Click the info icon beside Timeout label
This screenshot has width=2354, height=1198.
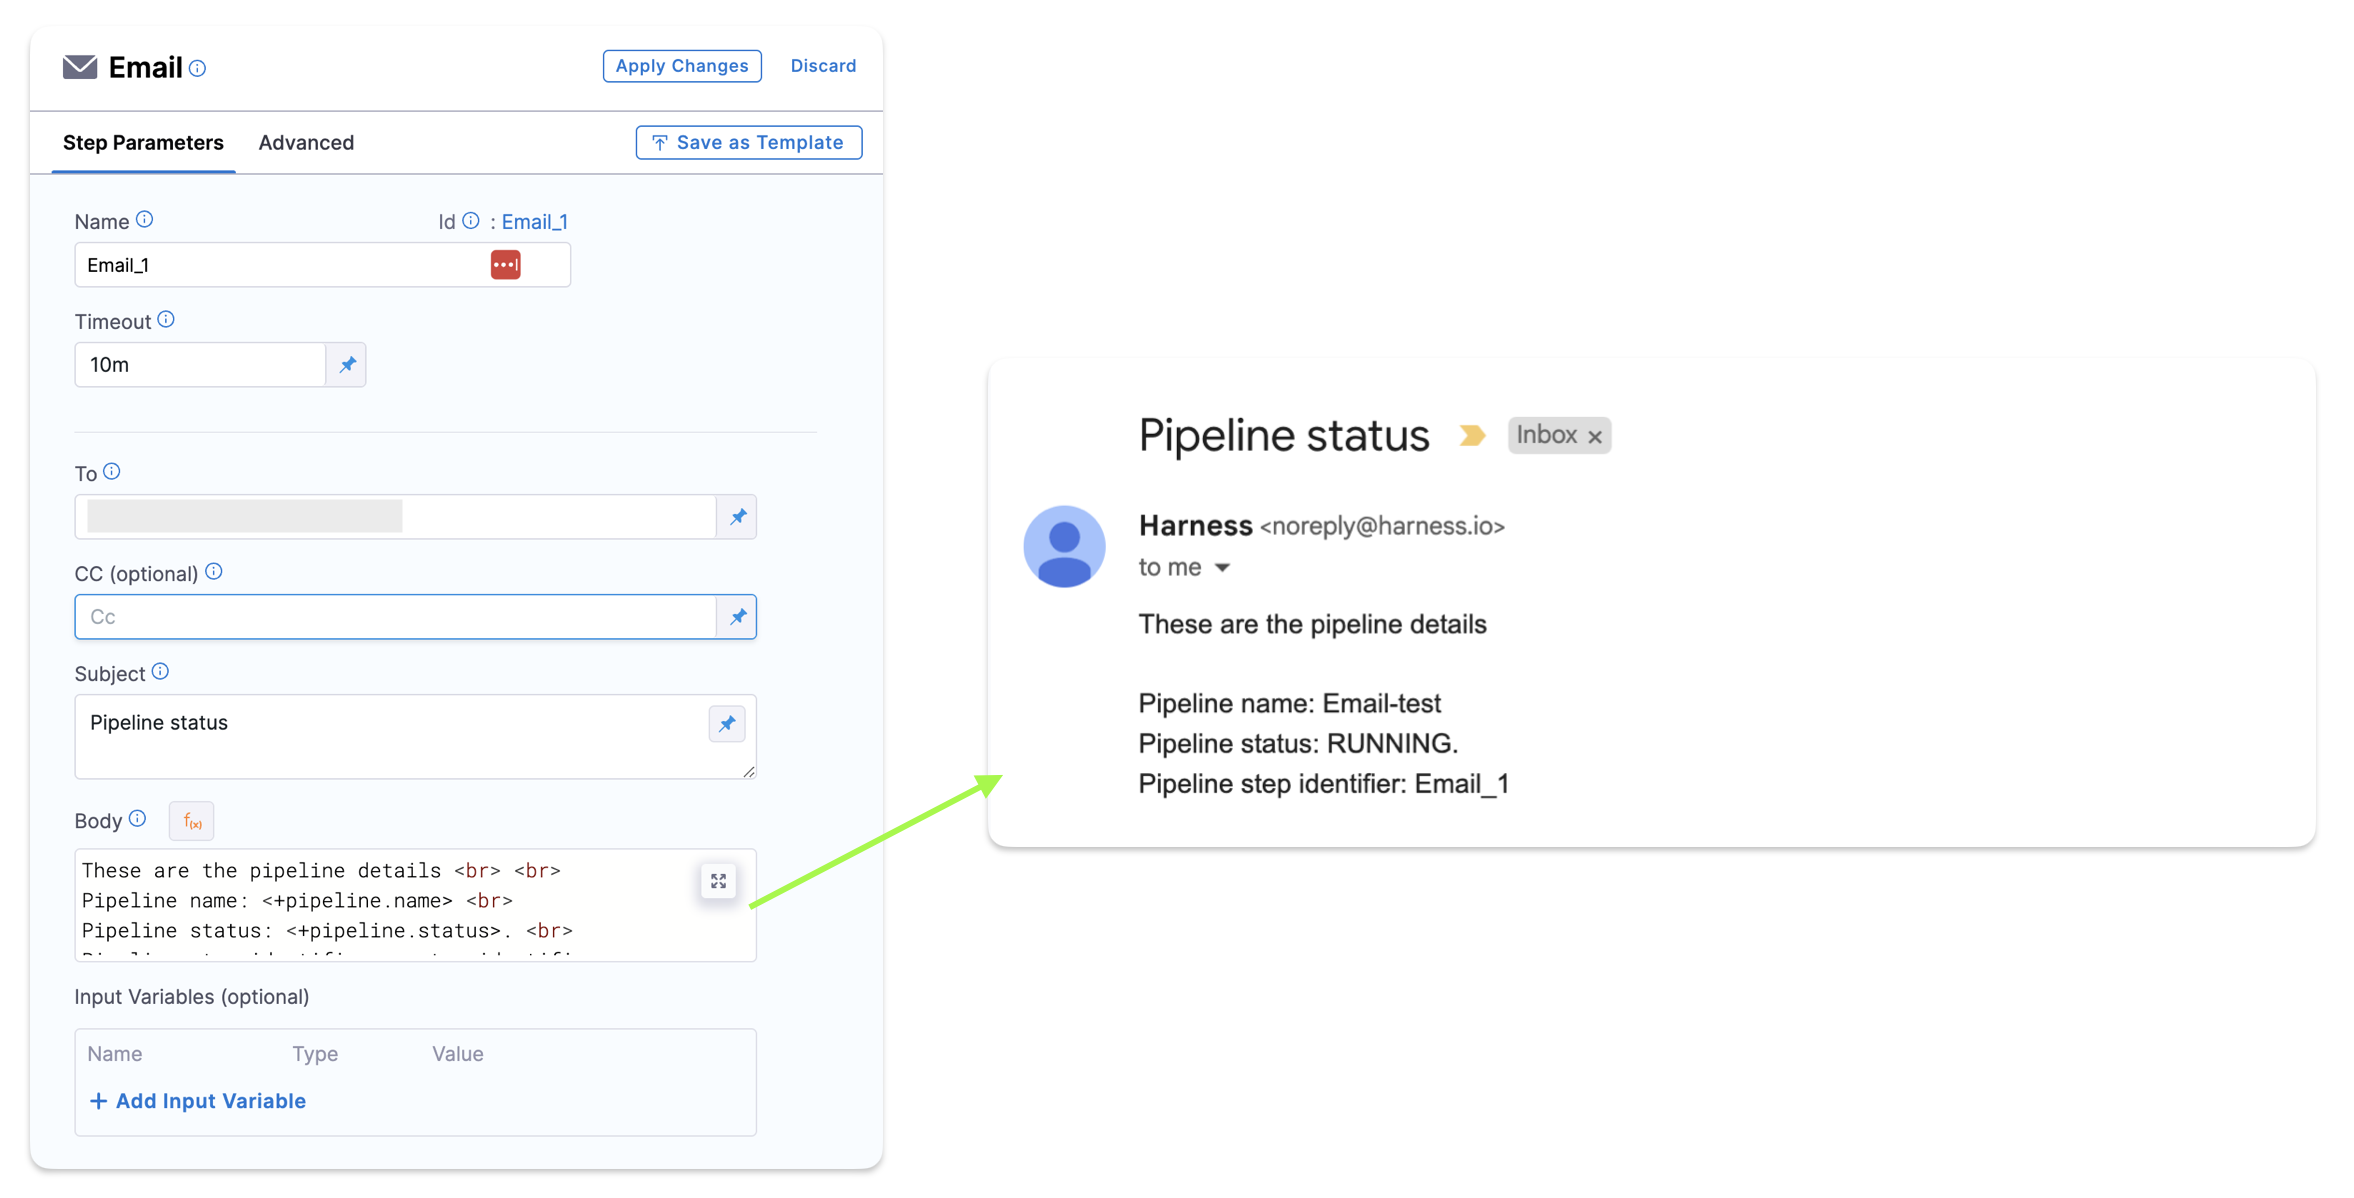[x=166, y=320]
